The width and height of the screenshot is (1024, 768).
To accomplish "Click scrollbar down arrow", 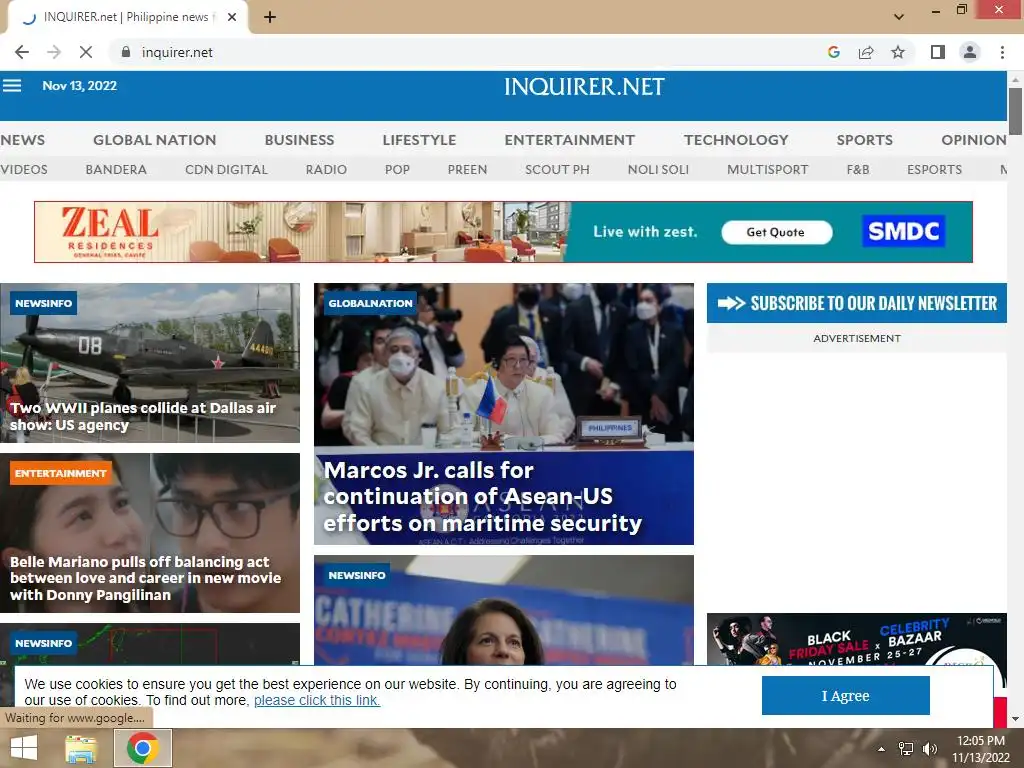I will coord(1015,719).
